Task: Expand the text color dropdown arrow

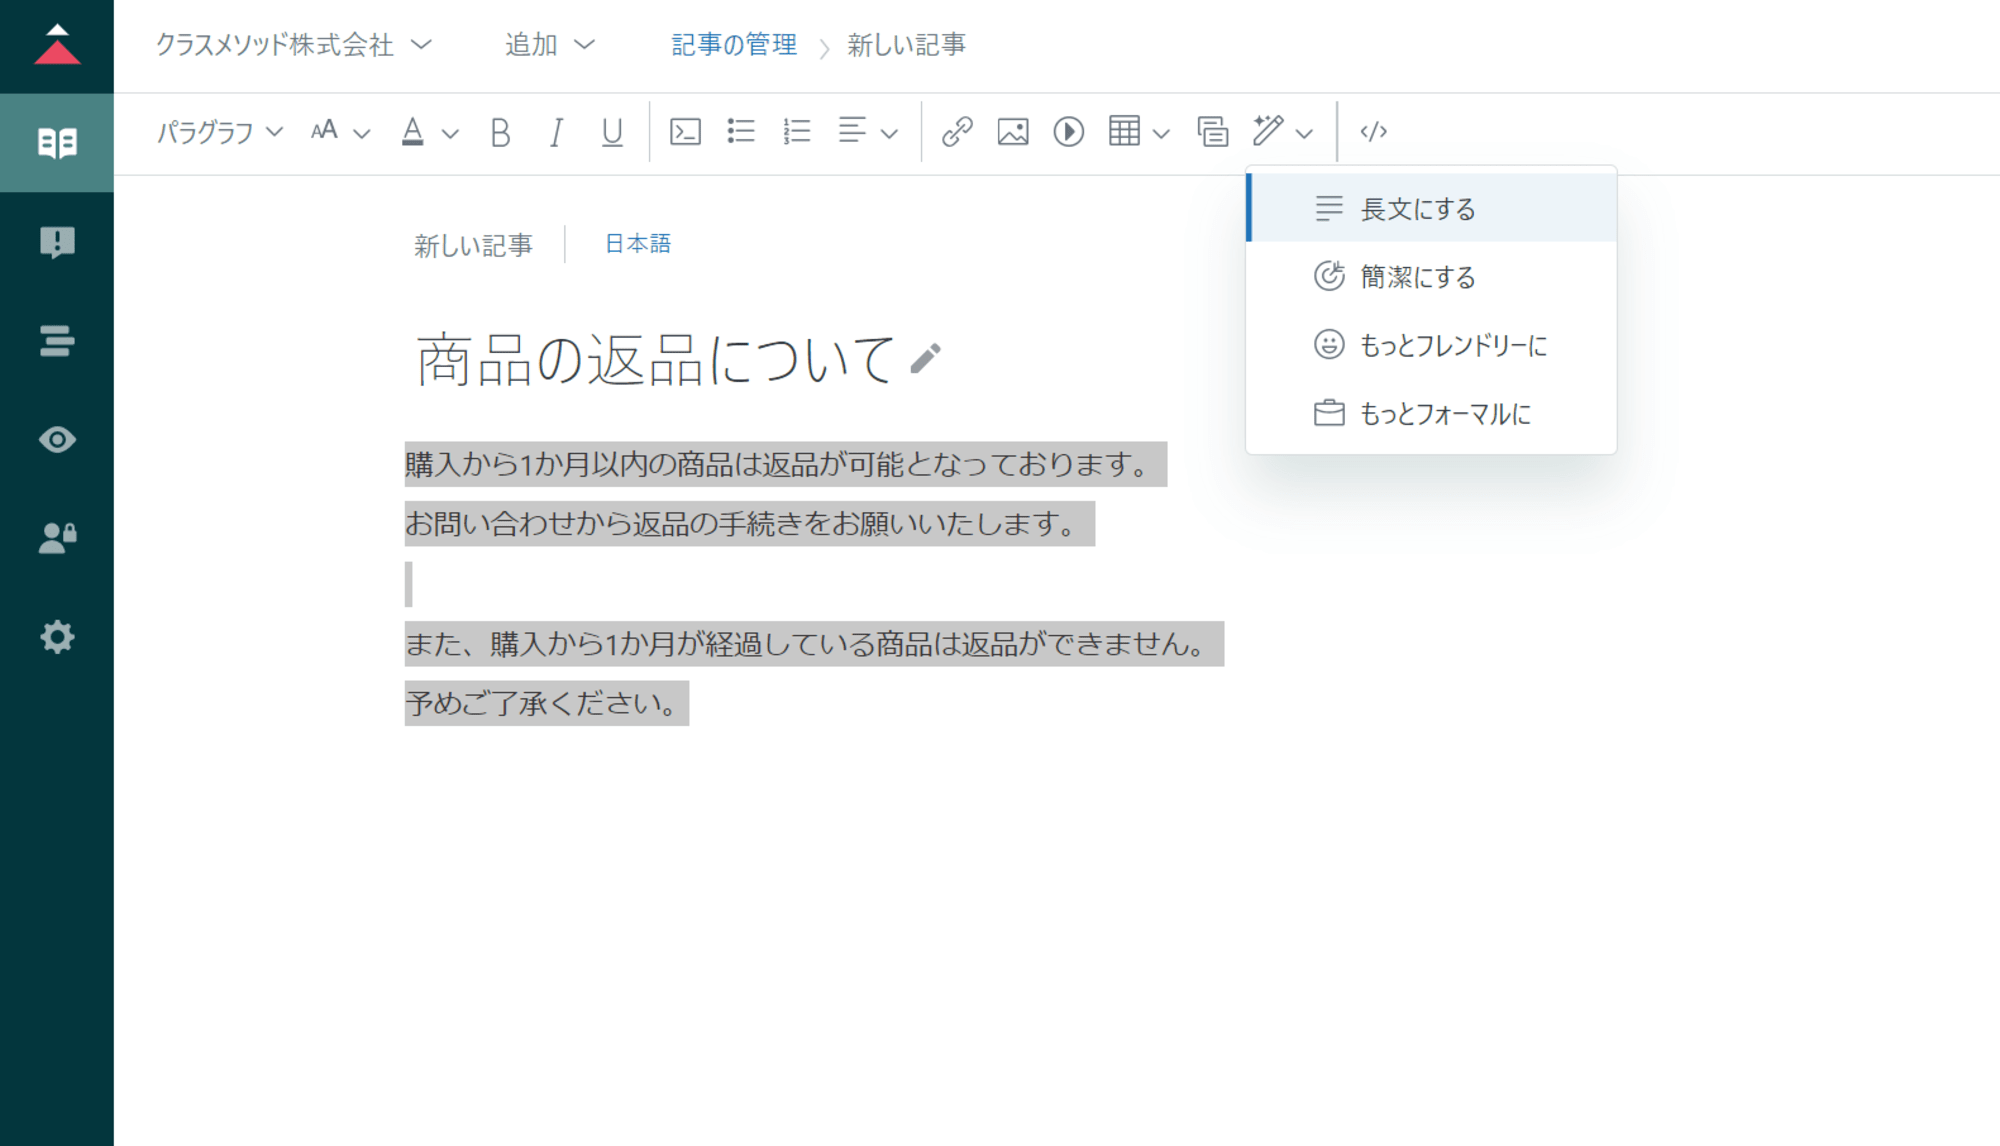Action: click(x=450, y=133)
